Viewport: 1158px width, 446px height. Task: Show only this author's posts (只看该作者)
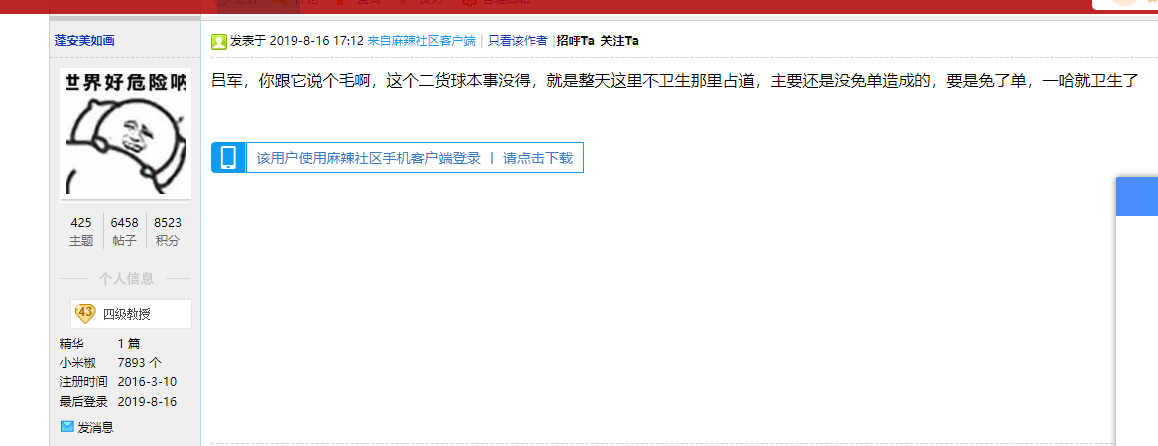(517, 41)
